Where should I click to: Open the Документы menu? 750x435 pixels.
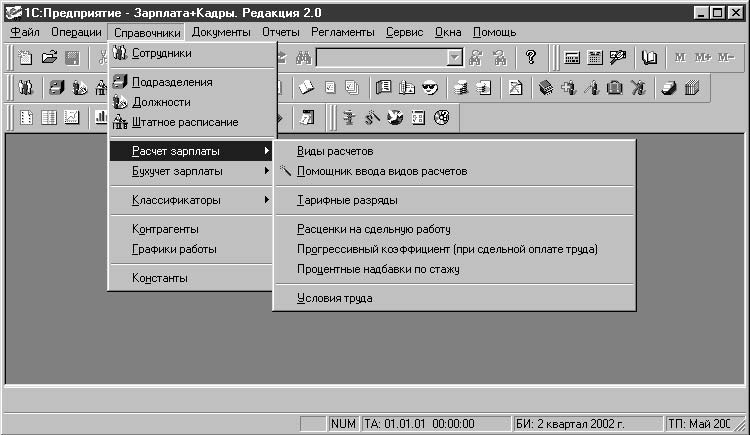221,32
